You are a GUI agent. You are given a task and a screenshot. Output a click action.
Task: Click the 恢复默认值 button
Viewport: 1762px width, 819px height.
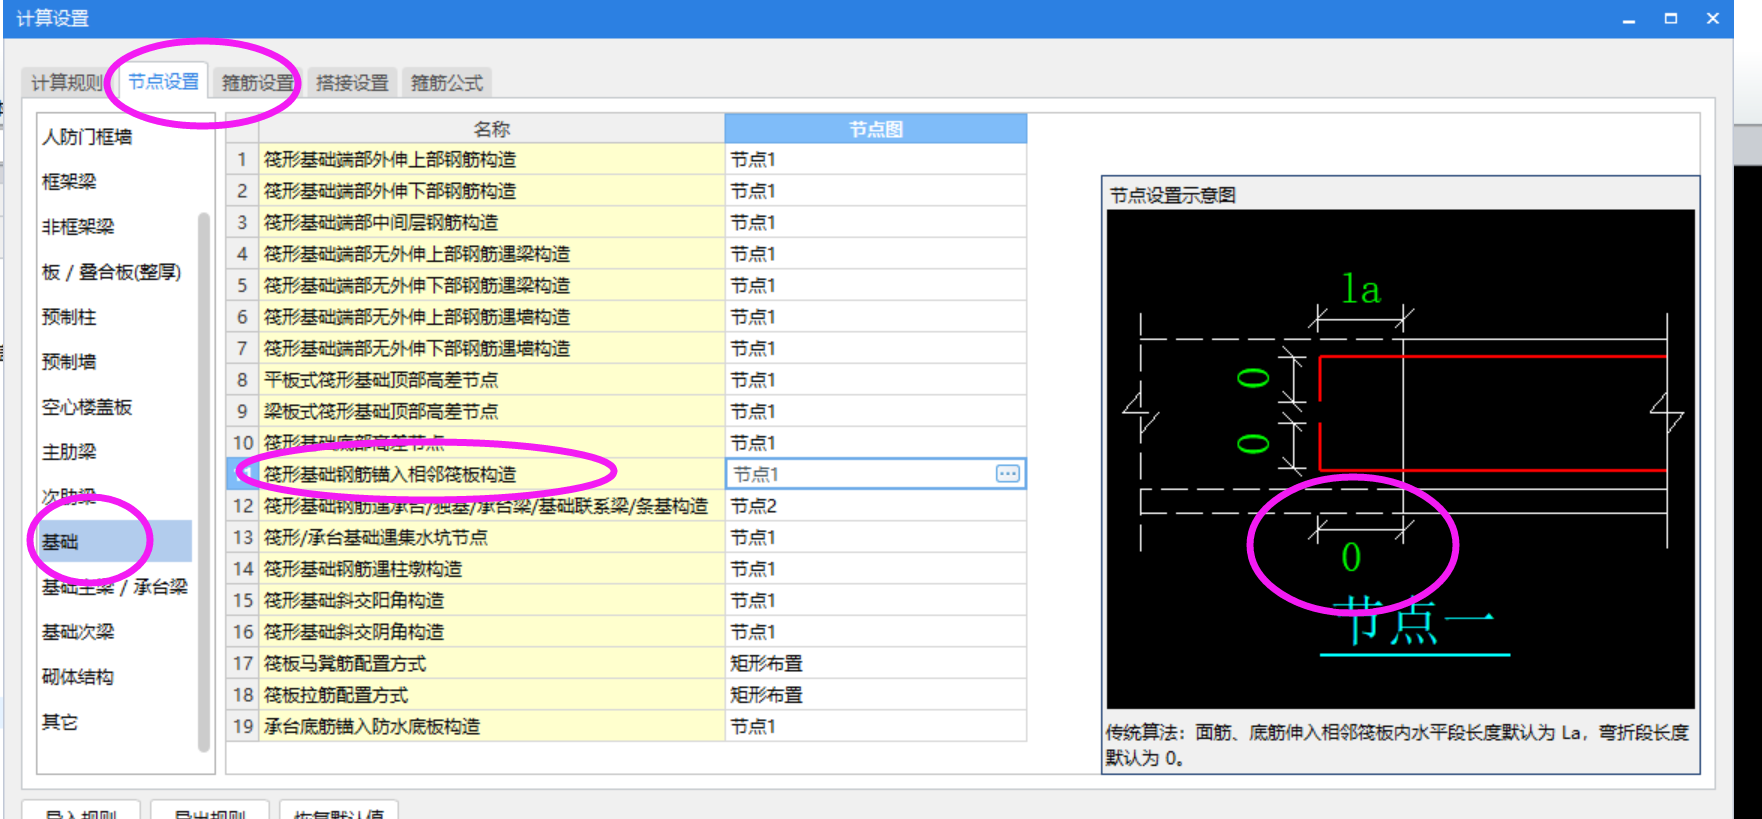click(x=339, y=812)
